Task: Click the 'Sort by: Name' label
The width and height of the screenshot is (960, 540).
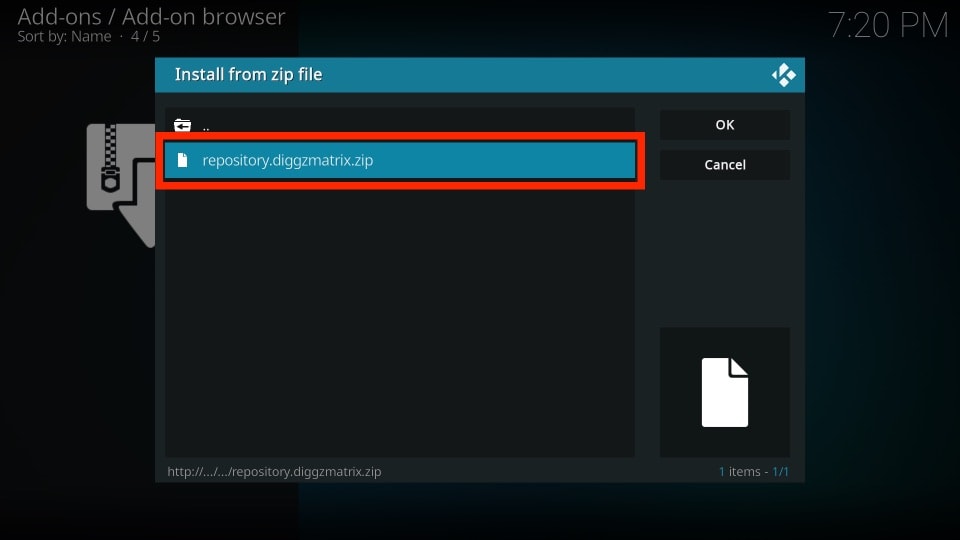Action: tap(64, 37)
